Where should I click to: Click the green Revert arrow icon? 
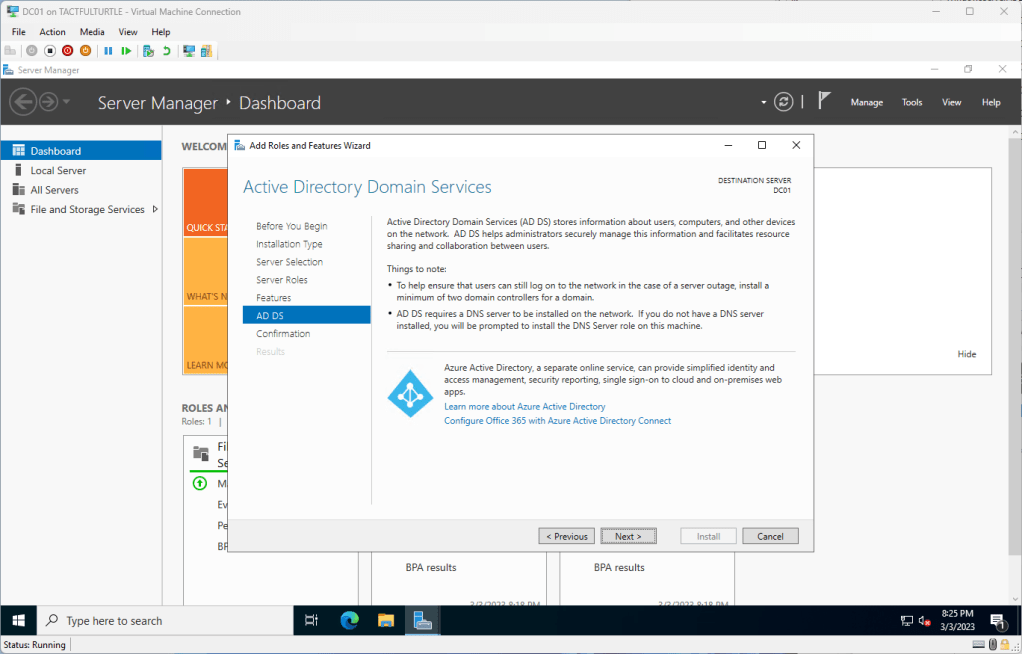166,51
